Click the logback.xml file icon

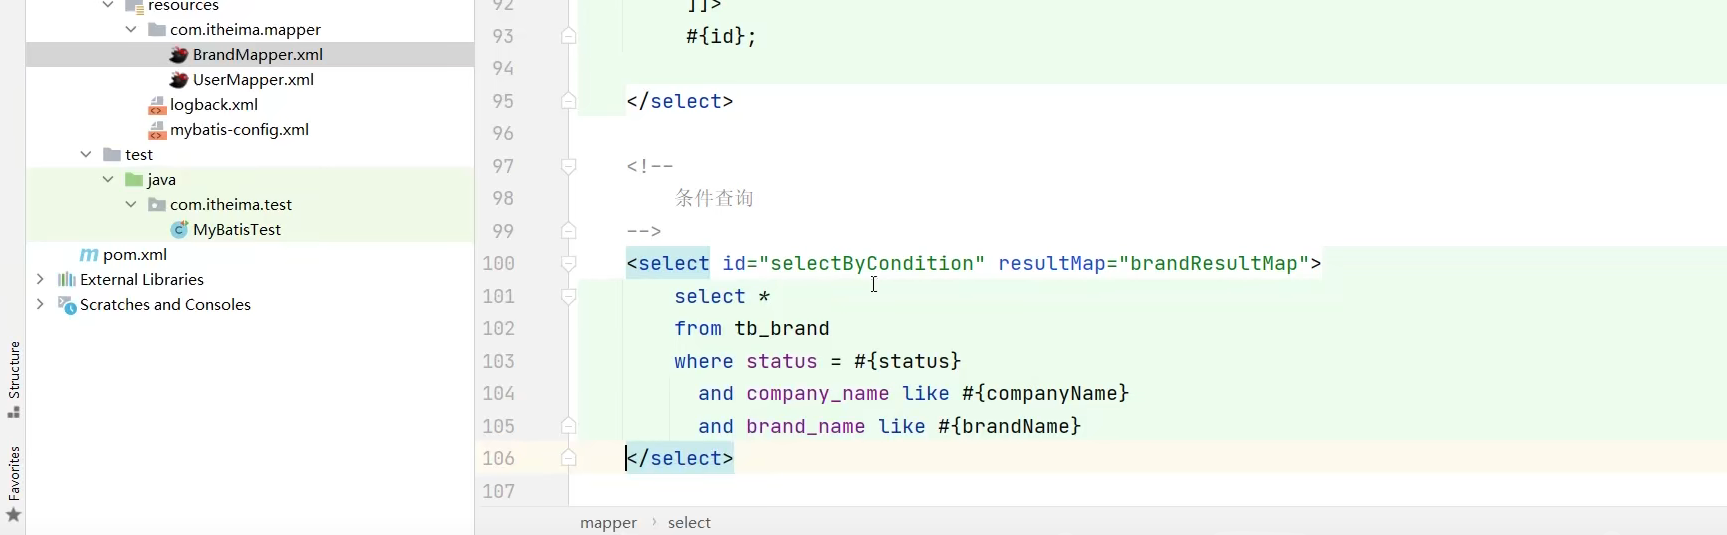pyautogui.click(x=157, y=105)
